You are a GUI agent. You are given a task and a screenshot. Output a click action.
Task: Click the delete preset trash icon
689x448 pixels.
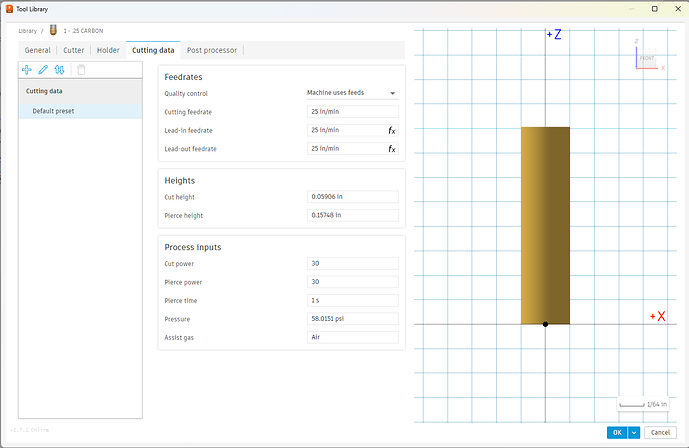pyautogui.click(x=81, y=70)
